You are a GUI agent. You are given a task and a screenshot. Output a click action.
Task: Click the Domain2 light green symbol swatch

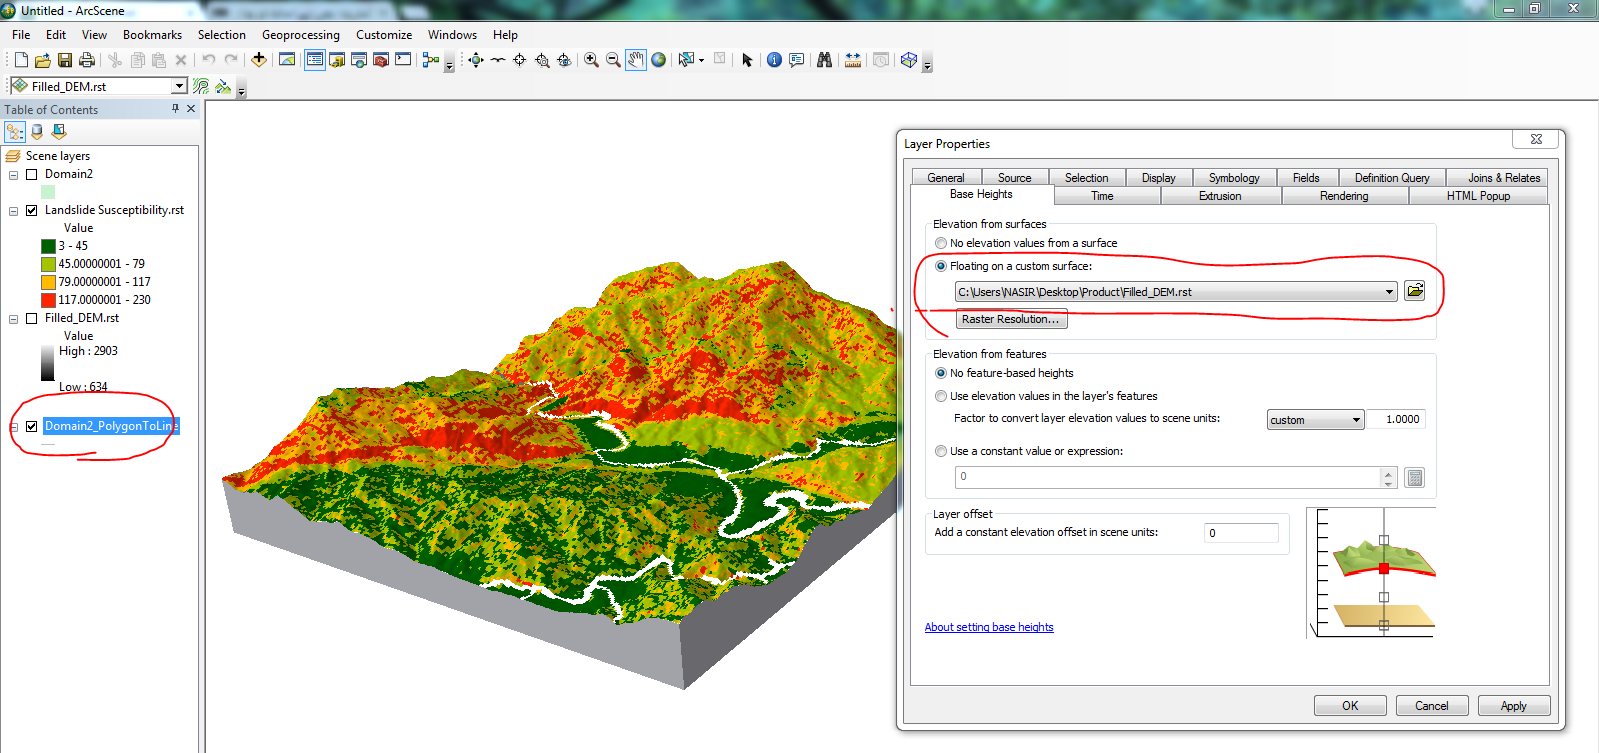point(48,192)
